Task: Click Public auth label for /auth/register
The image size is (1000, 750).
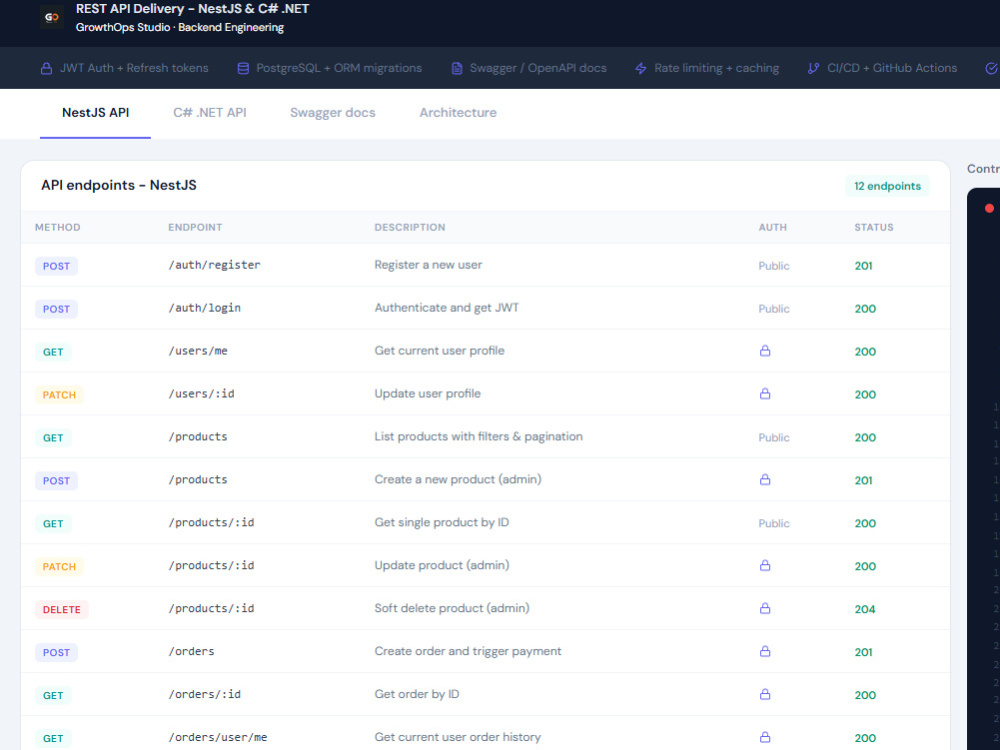Action: click(x=774, y=266)
